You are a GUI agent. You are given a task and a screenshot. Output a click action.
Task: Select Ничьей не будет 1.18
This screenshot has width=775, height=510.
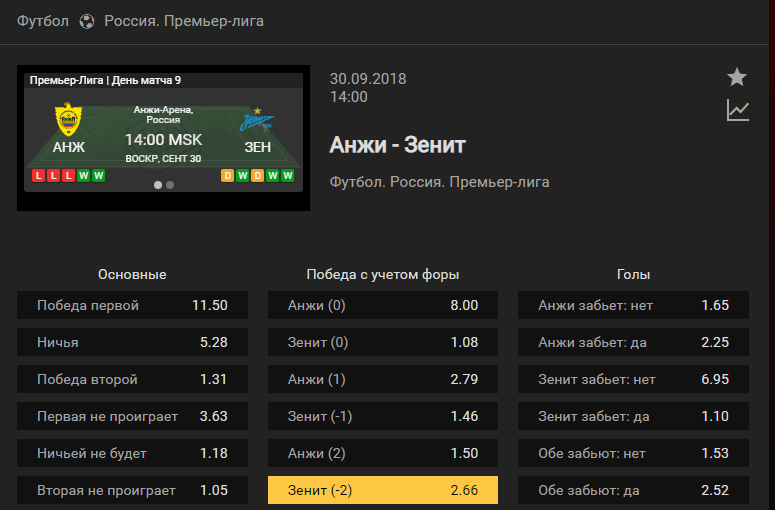(132, 453)
